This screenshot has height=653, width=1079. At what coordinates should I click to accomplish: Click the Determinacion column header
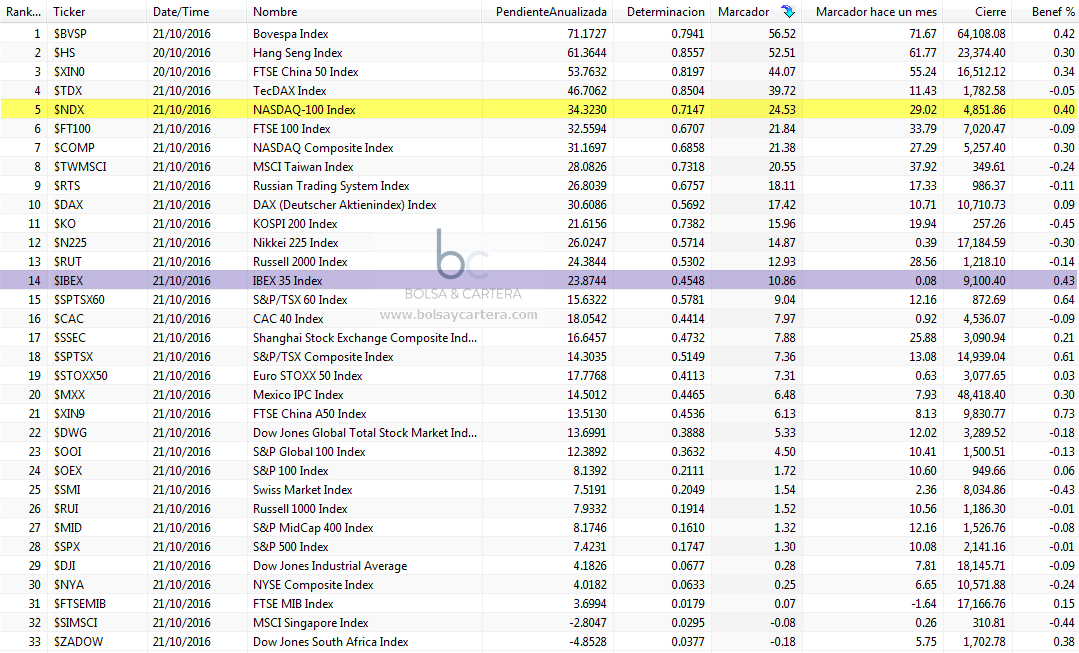pyautogui.click(x=663, y=12)
